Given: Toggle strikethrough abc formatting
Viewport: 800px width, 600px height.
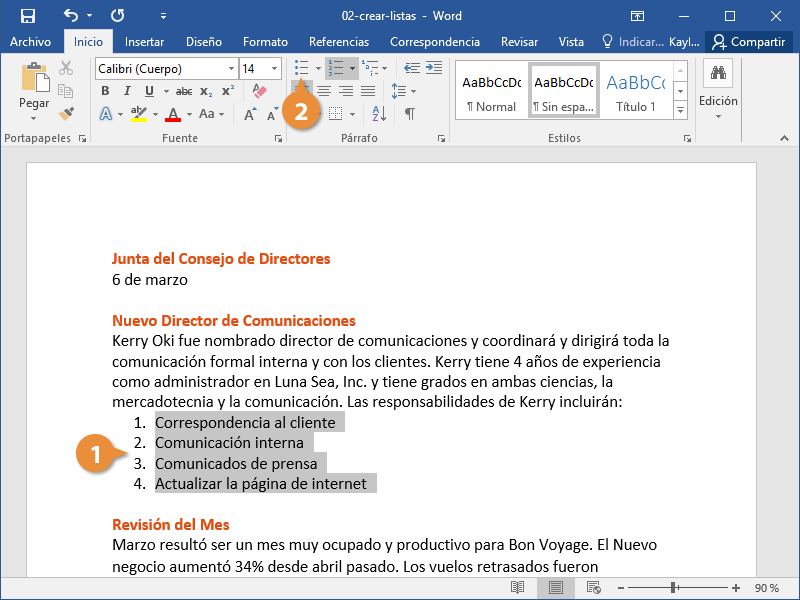Looking at the screenshot, I should pyautogui.click(x=184, y=91).
